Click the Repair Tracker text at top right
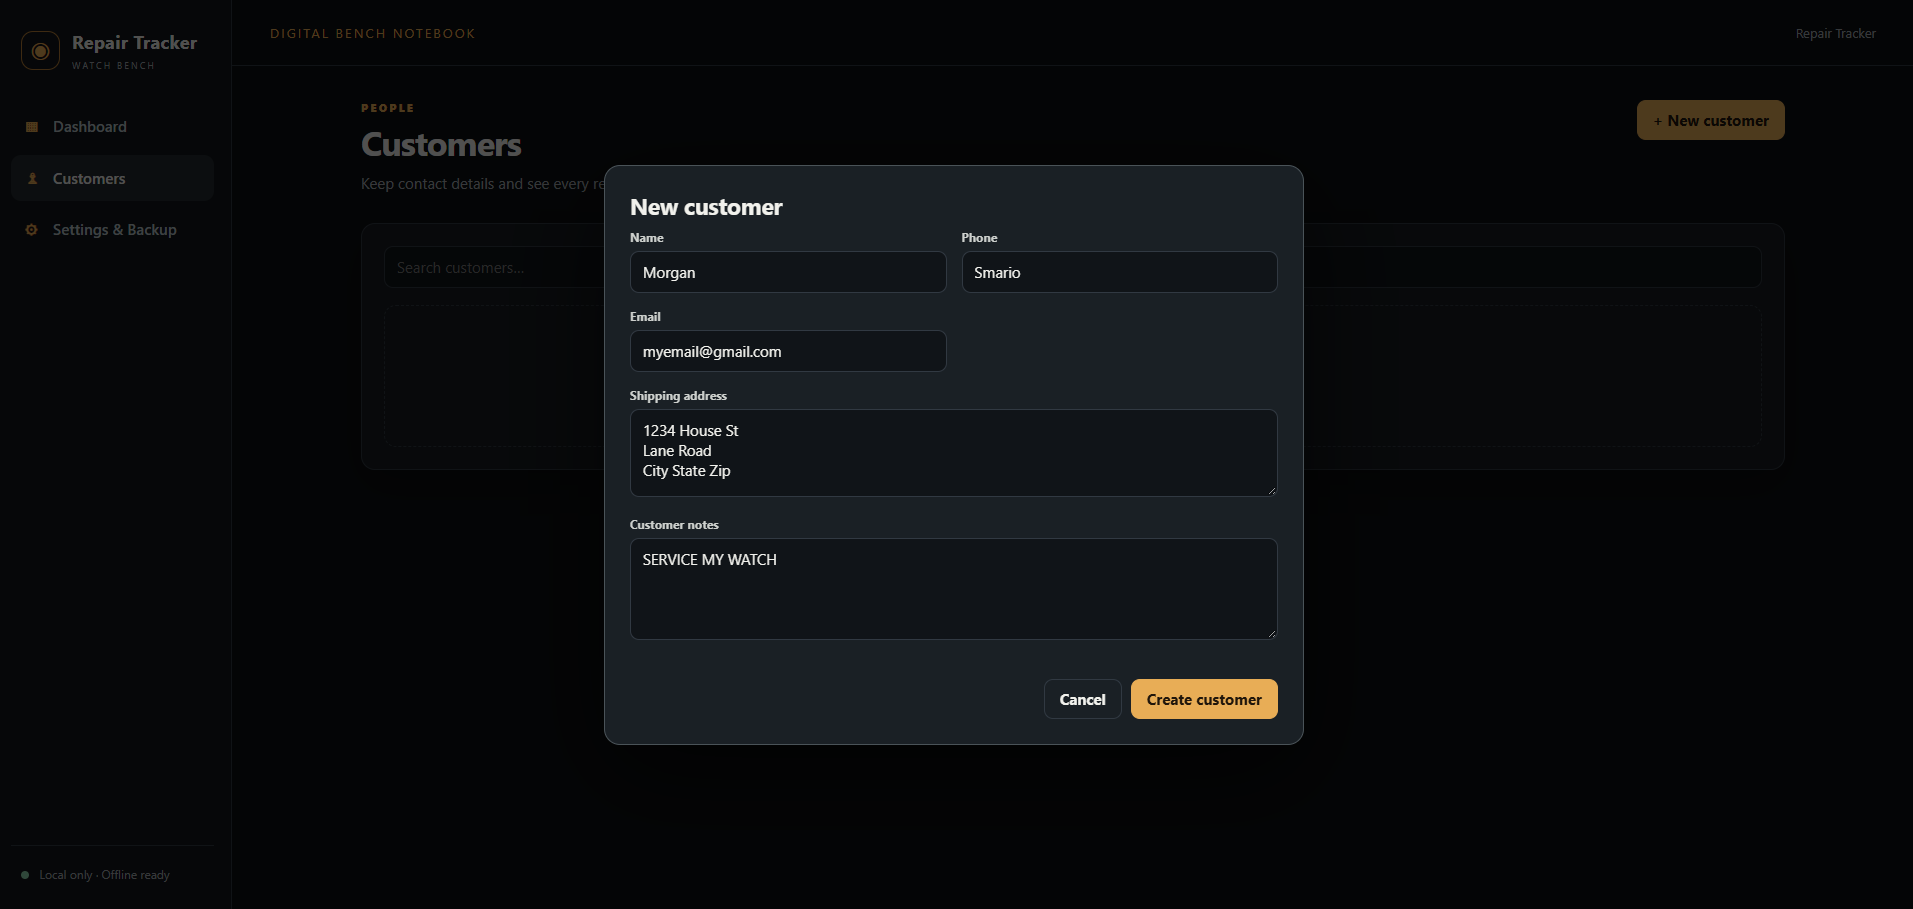Viewport: 1913px width, 909px height. pyautogui.click(x=1835, y=34)
